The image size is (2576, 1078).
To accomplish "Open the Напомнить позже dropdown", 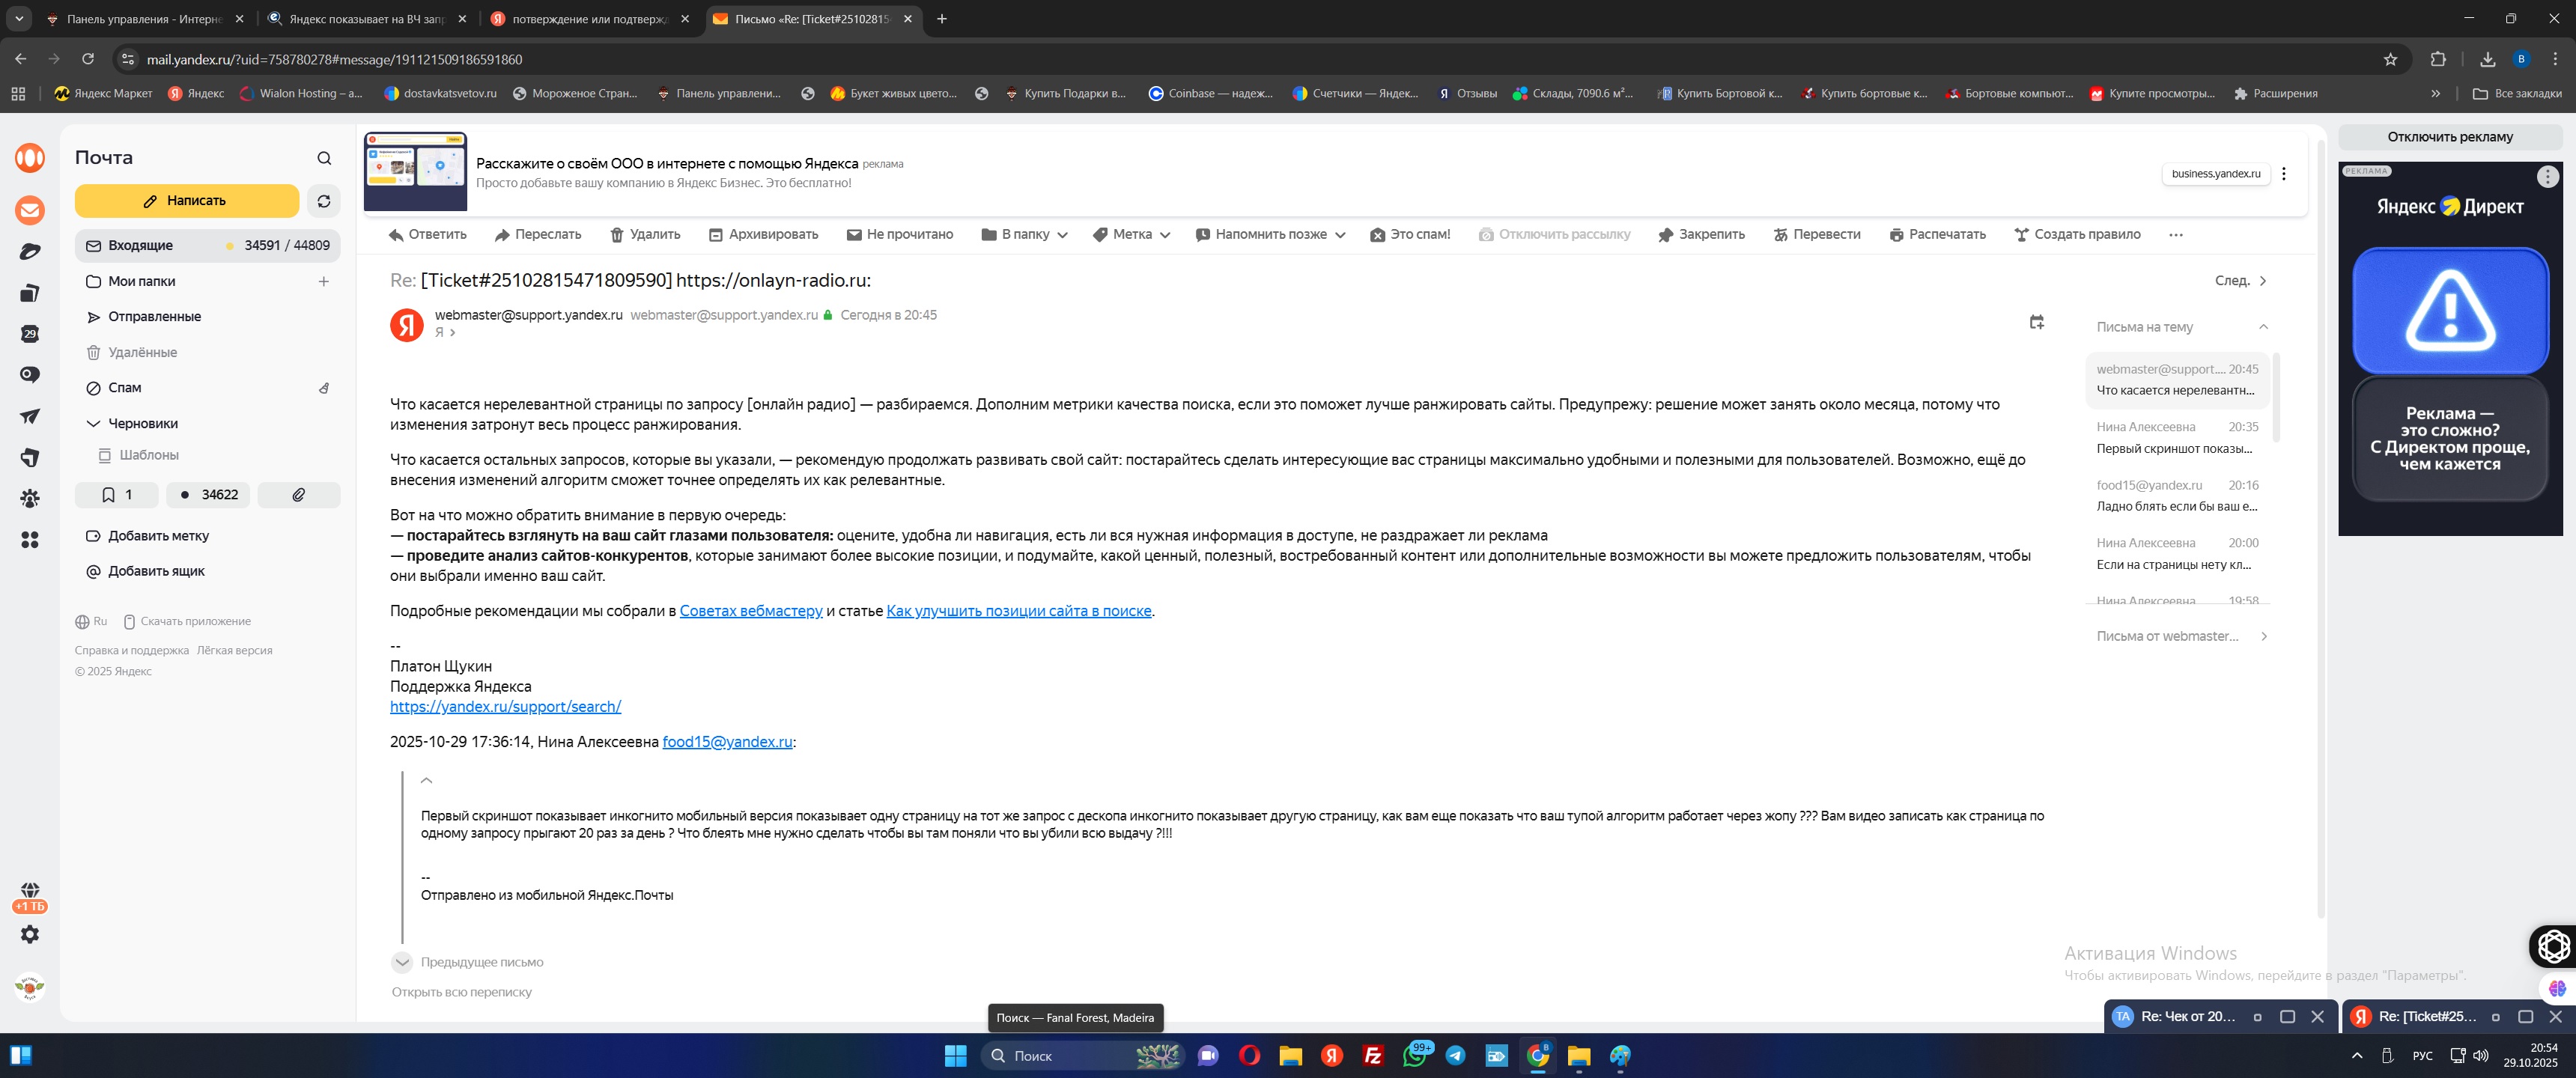I will coord(1270,234).
